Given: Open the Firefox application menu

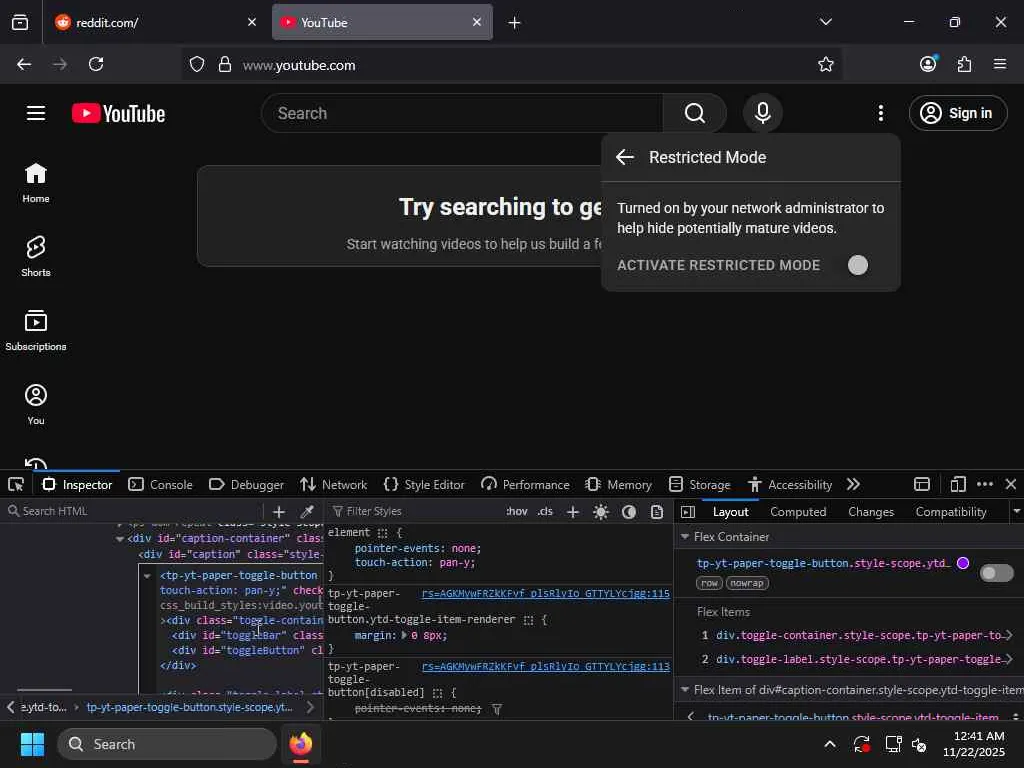Looking at the screenshot, I should pos(999,64).
